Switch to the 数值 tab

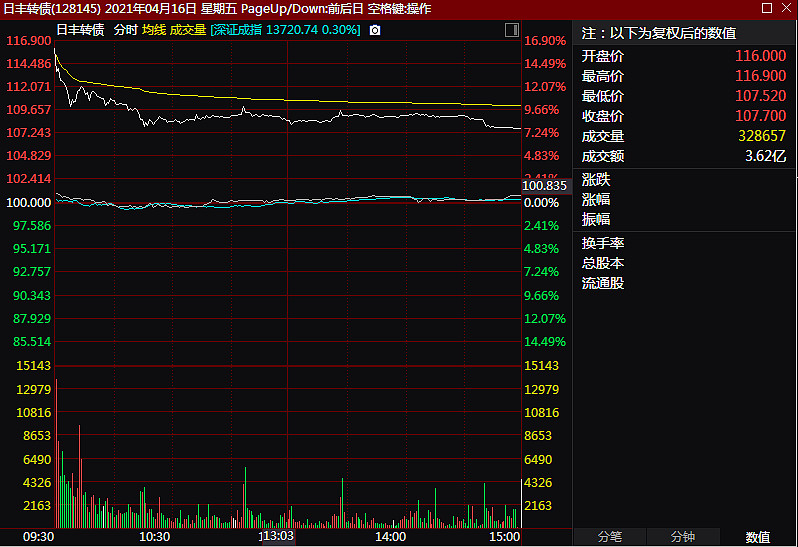point(757,537)
